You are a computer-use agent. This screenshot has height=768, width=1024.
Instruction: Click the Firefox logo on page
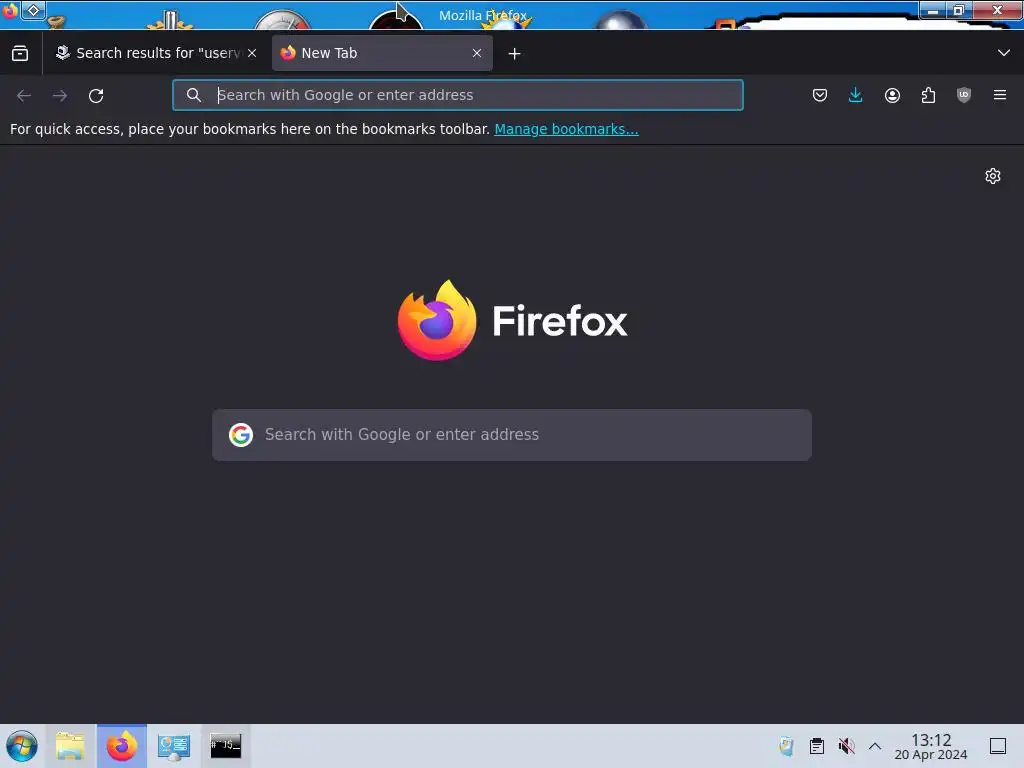pos(513,320)
